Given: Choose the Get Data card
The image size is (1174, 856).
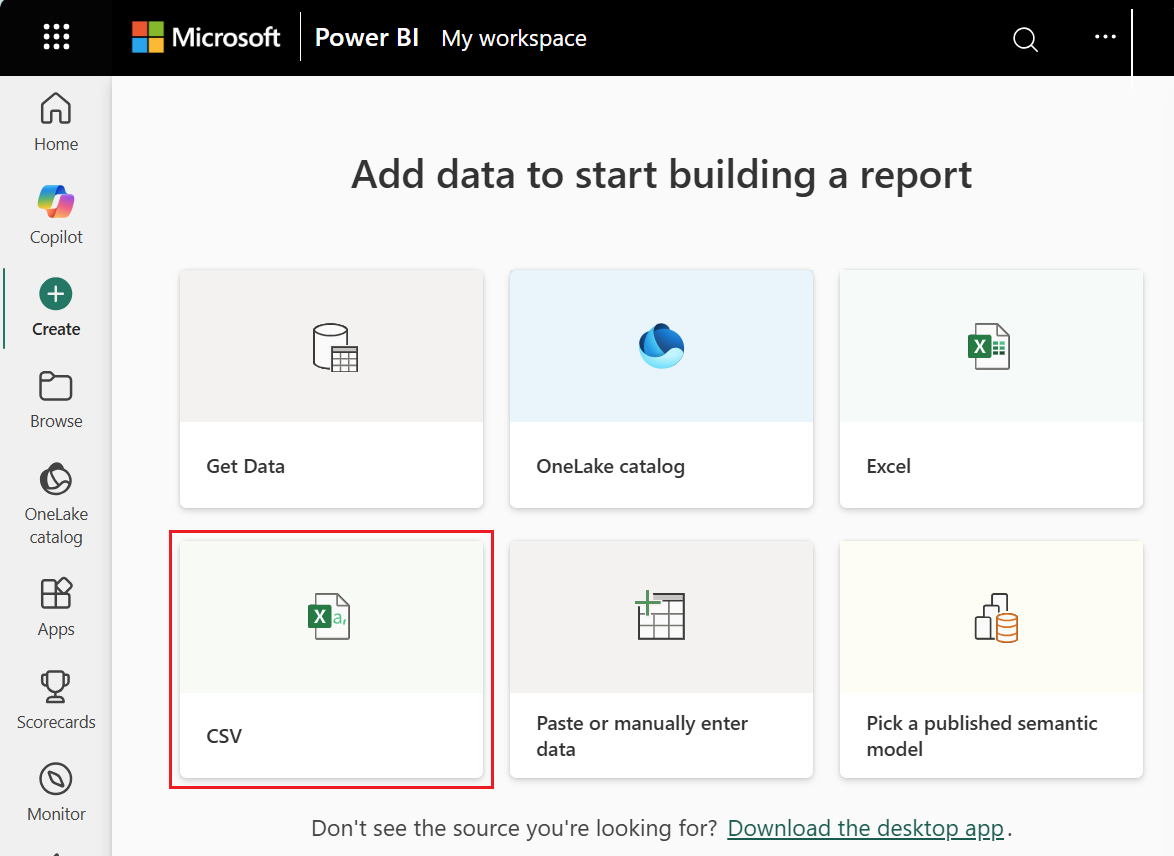Looking at the screenshot, I should point(332,389).
